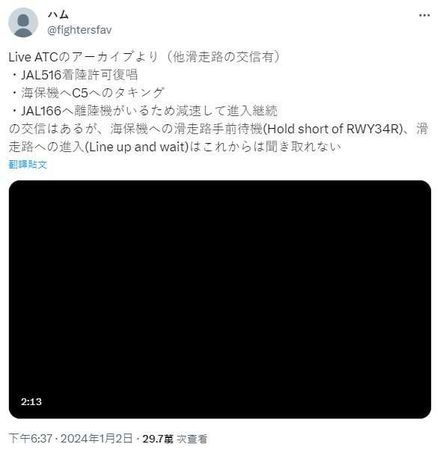Screen dimensions: 440x450
Task: Open the 29.7萬 view count
Action: click(x=158, y=439)
